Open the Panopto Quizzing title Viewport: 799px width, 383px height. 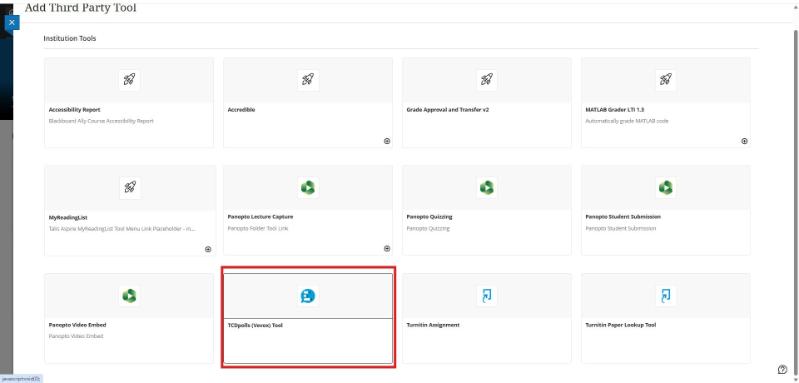pos(429,217)
